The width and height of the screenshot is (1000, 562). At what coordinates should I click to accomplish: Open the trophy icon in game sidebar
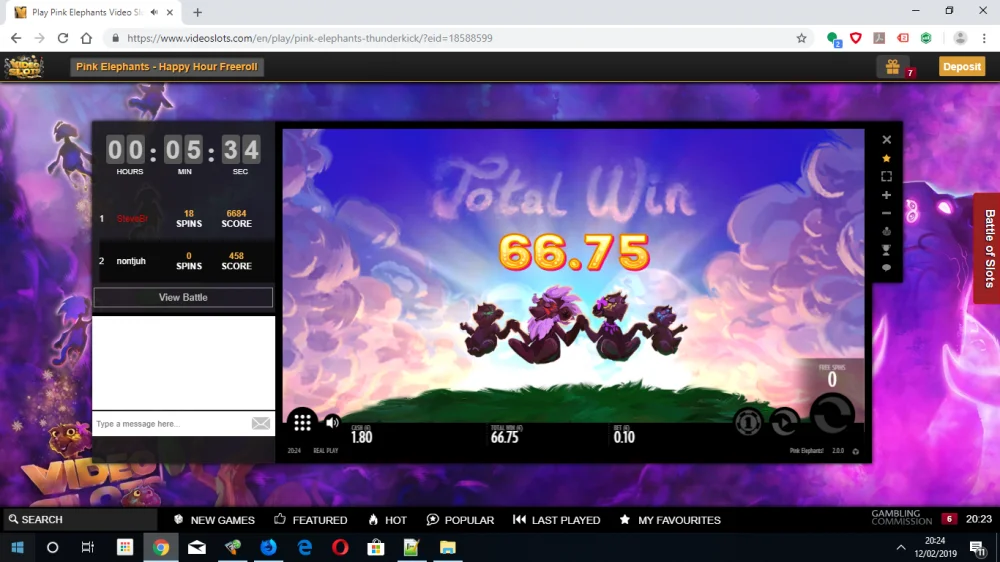tap(886, 250)
